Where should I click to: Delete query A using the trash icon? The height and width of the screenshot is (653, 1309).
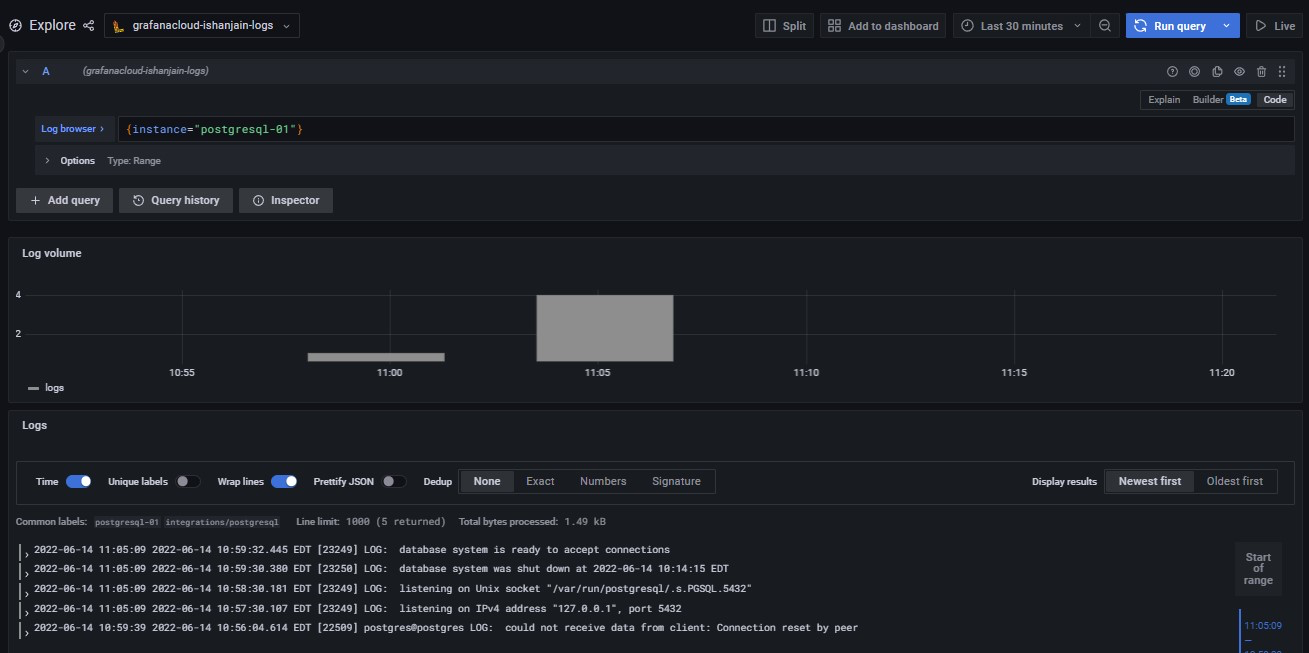(x=1261, y=72)
